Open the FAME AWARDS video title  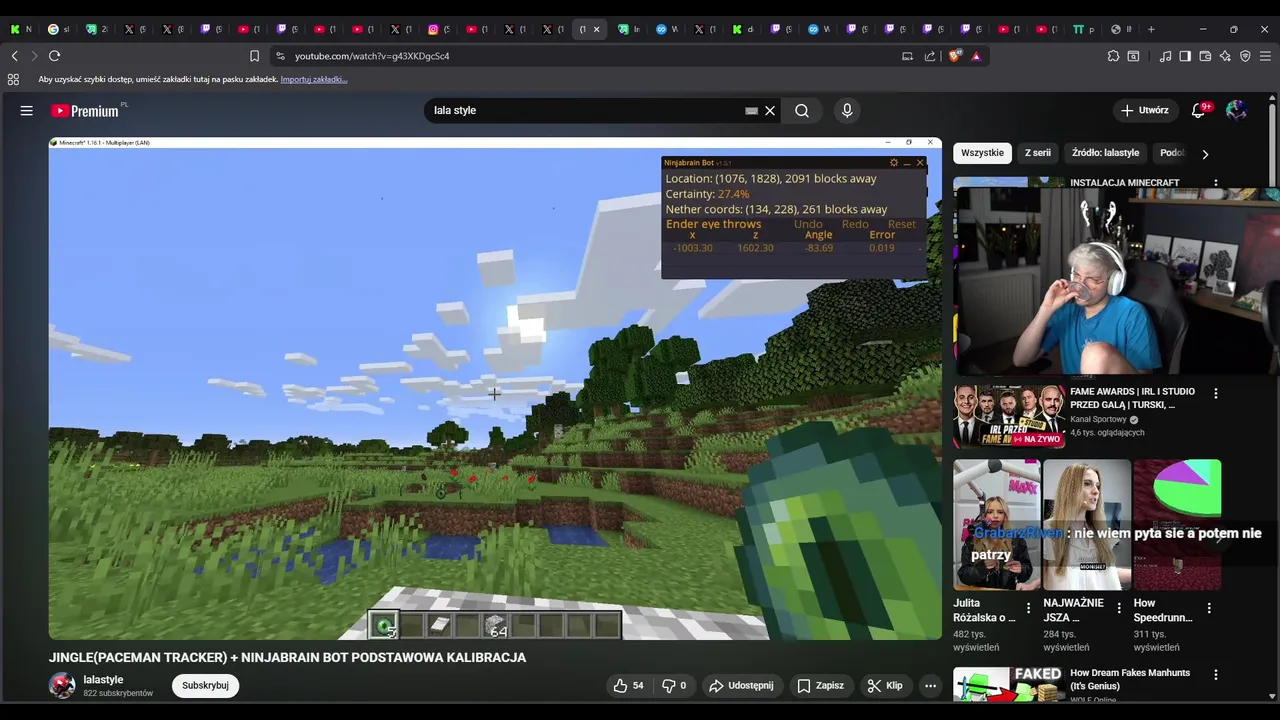1132,398
